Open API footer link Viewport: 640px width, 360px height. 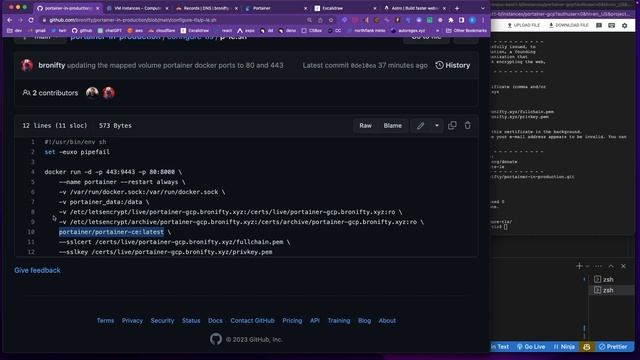(x=315, y=320)
